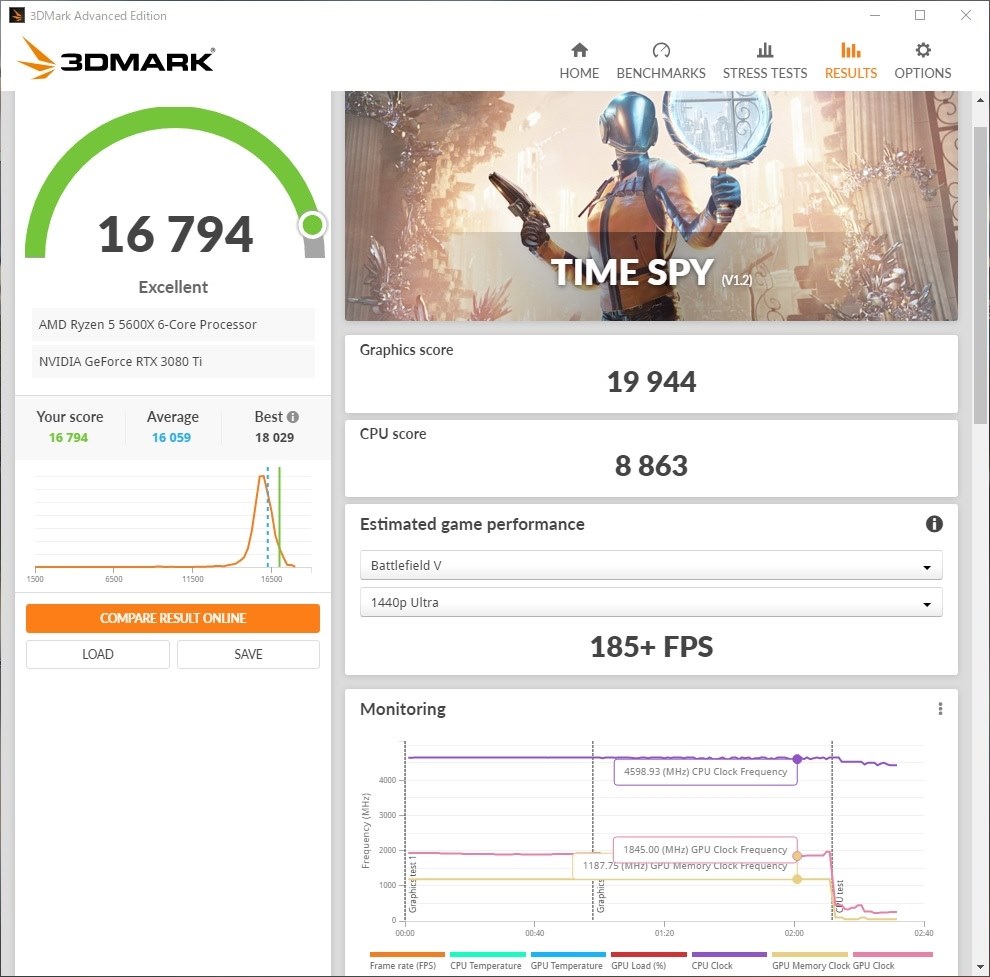Image resolution: width=990 pixels, height=977 pixels.
Task: Click AMD Ryzen 5 5600X processor row
Action: pos(173,325)
